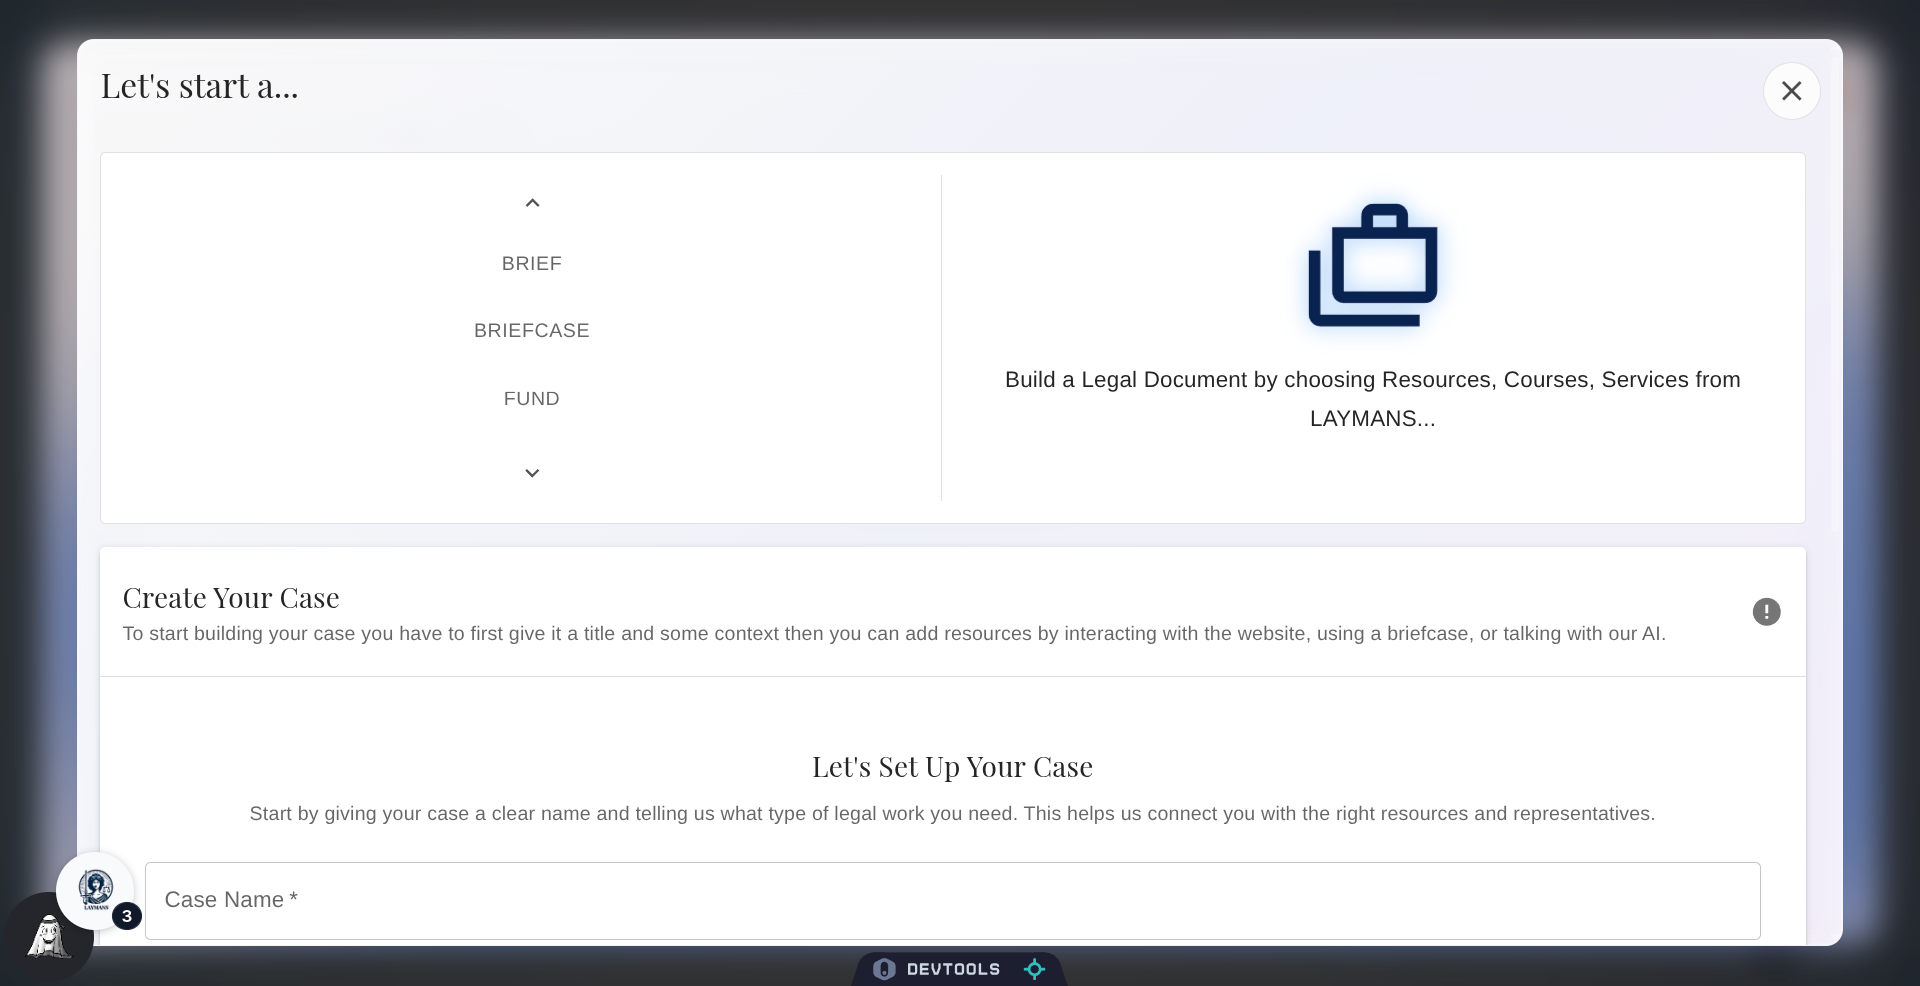Click the DevTools hexagon logo icon
The image size is (1920, 986).
884,968
